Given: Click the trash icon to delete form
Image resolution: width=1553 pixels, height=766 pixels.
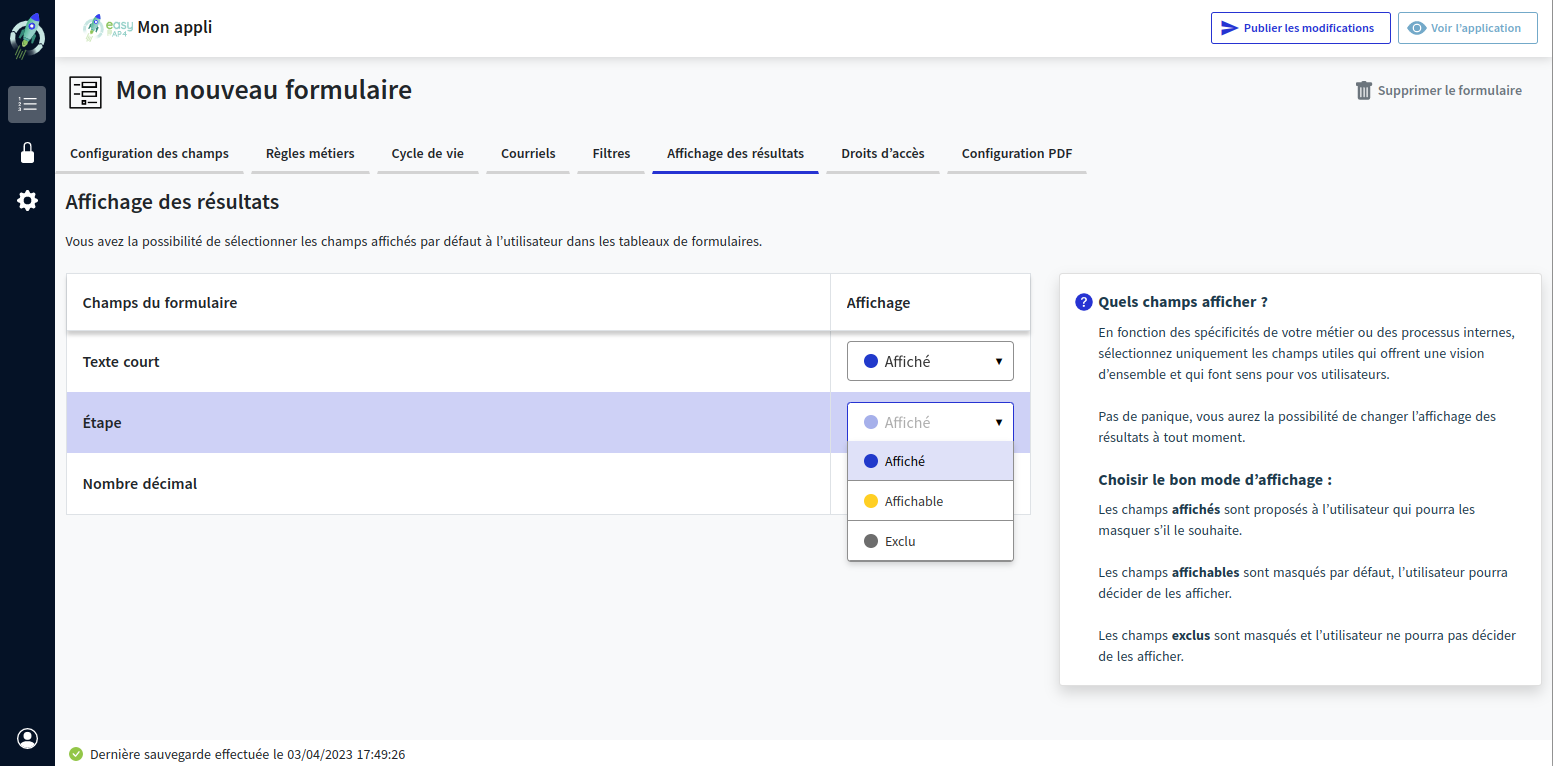Looking at the screenshot, I should (1364, 91).
